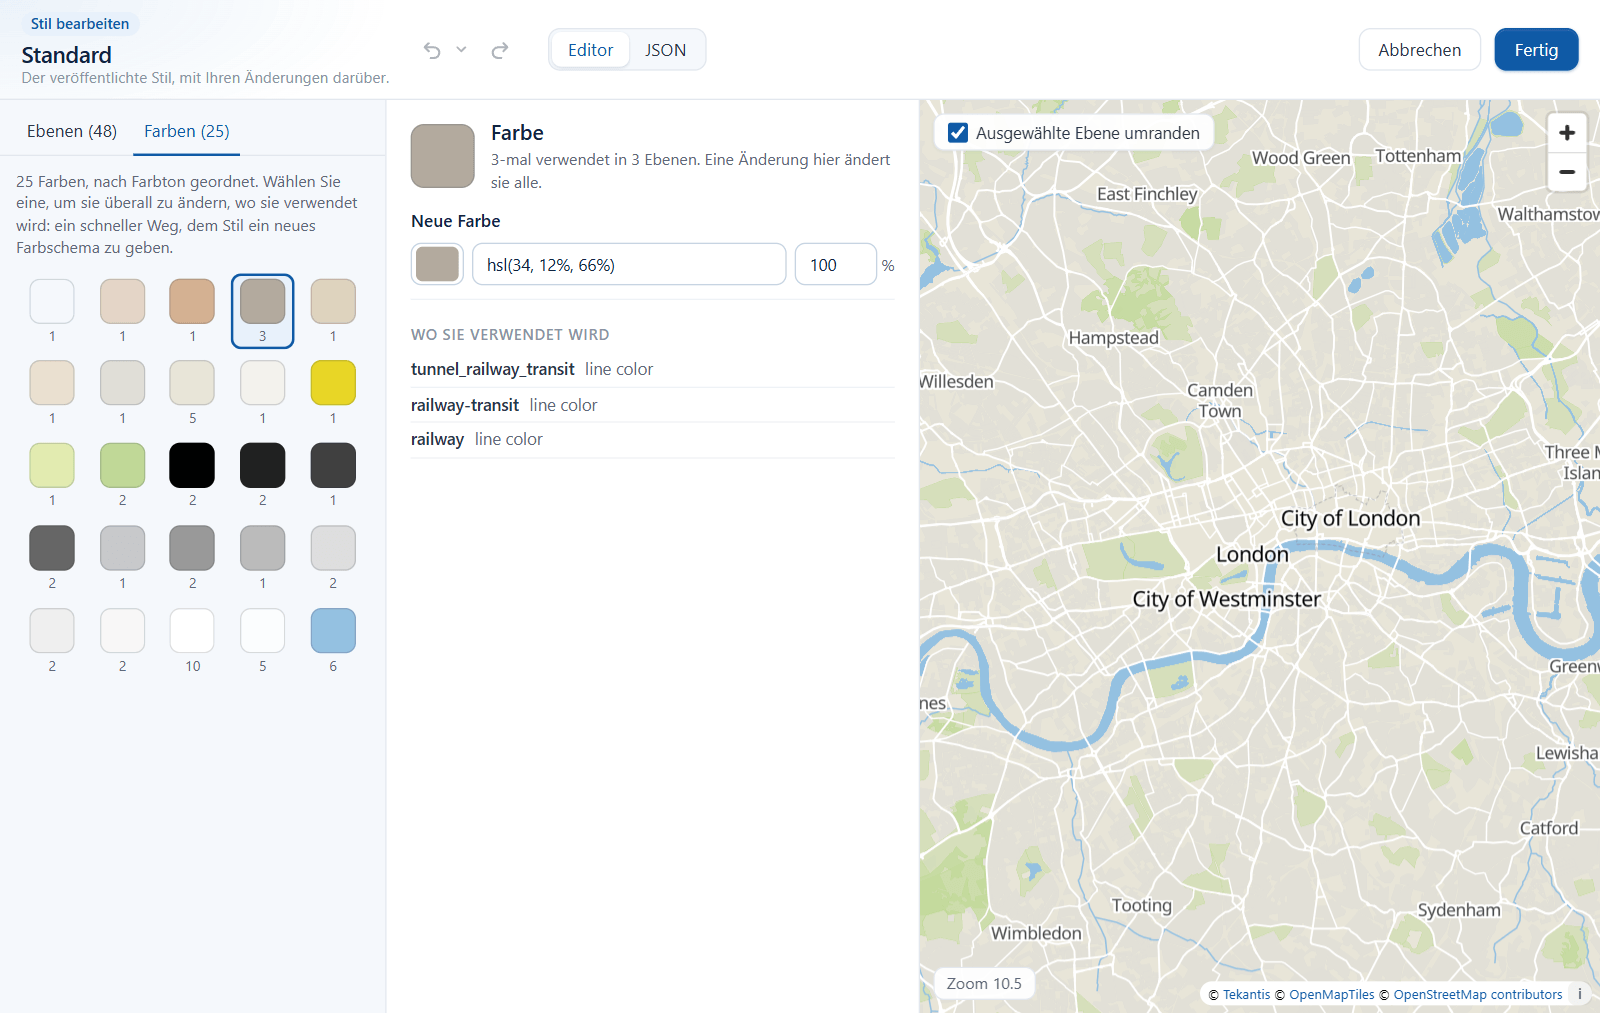Viewport: 1600px width, 1013px height.
Task: Click the undo arrow icon
Action: (x=432, y=50)
